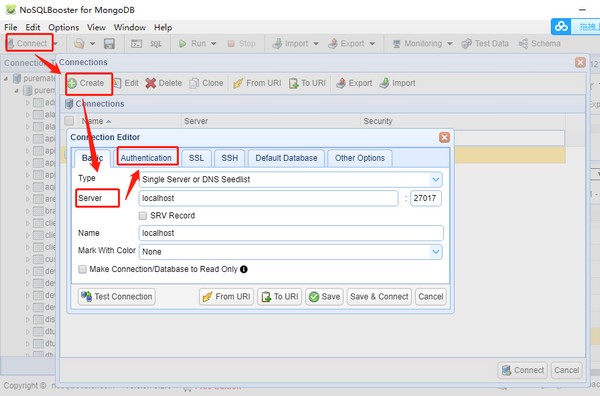Switch to the Authentication tab
The image size is (600, 396).
click(146, 158)
